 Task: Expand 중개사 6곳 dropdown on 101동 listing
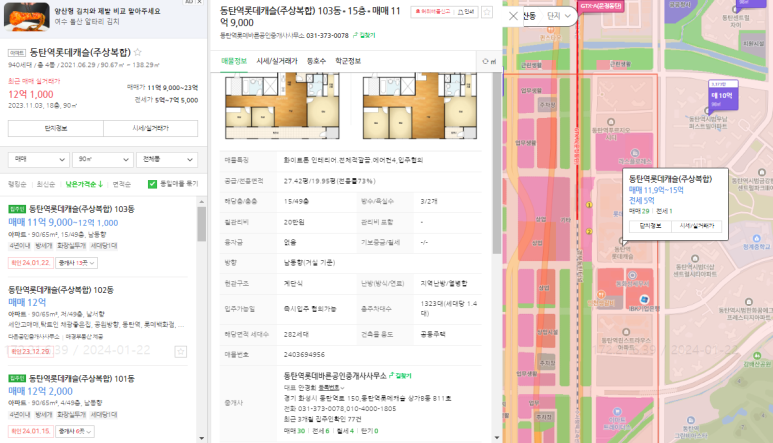(x=74, y=431)
